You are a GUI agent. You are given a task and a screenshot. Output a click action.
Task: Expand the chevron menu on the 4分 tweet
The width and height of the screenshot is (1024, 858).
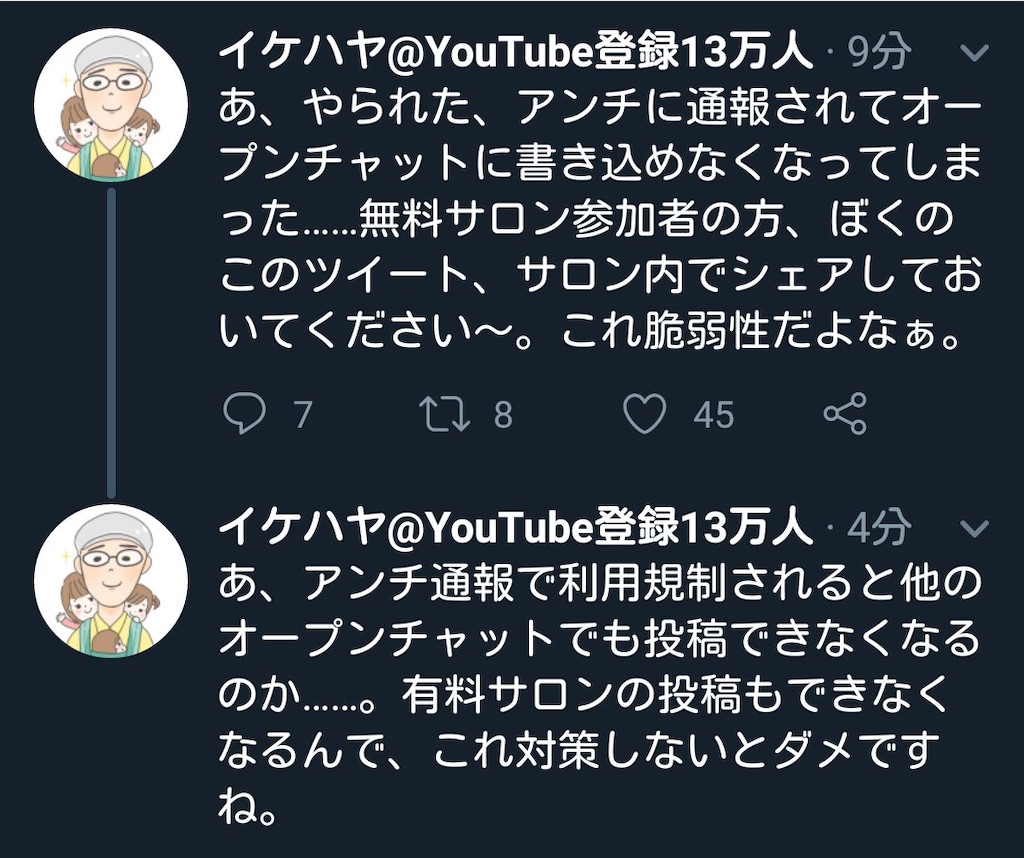point(973,528)
